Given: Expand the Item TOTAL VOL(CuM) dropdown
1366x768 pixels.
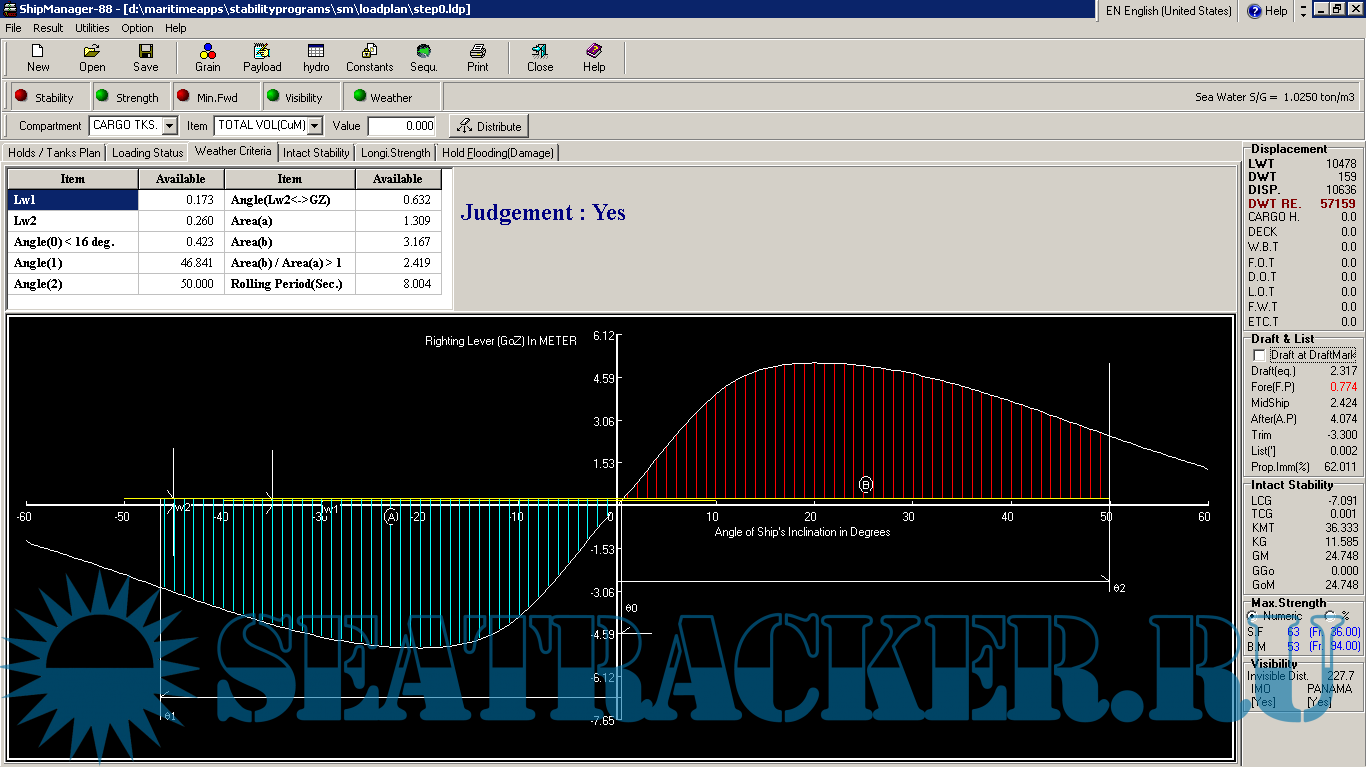Looking at the screenshot, I should click(x=315, y=126).
